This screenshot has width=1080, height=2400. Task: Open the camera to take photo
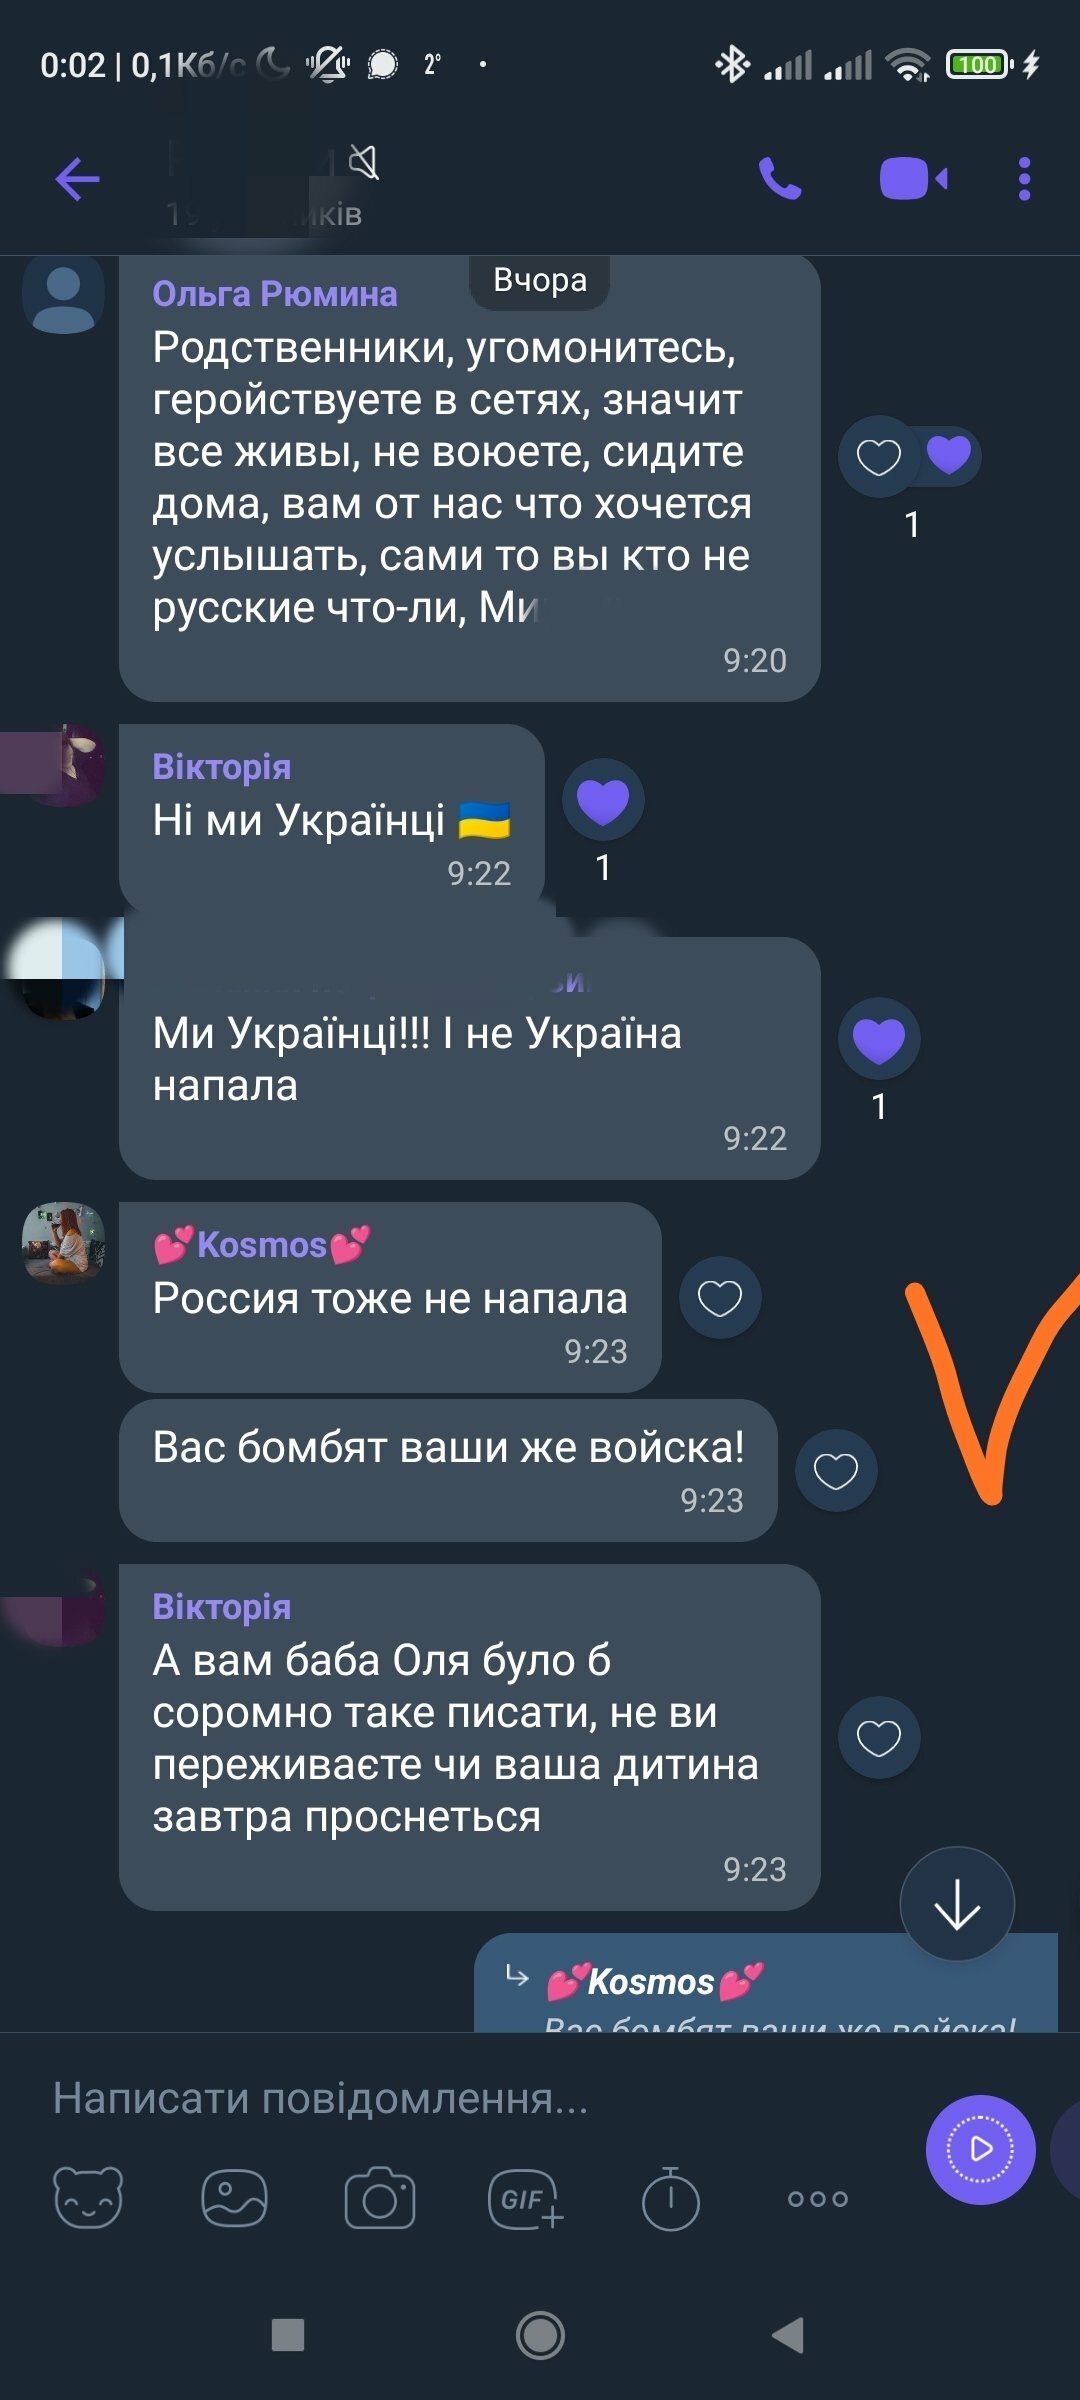click(380, 2198)
